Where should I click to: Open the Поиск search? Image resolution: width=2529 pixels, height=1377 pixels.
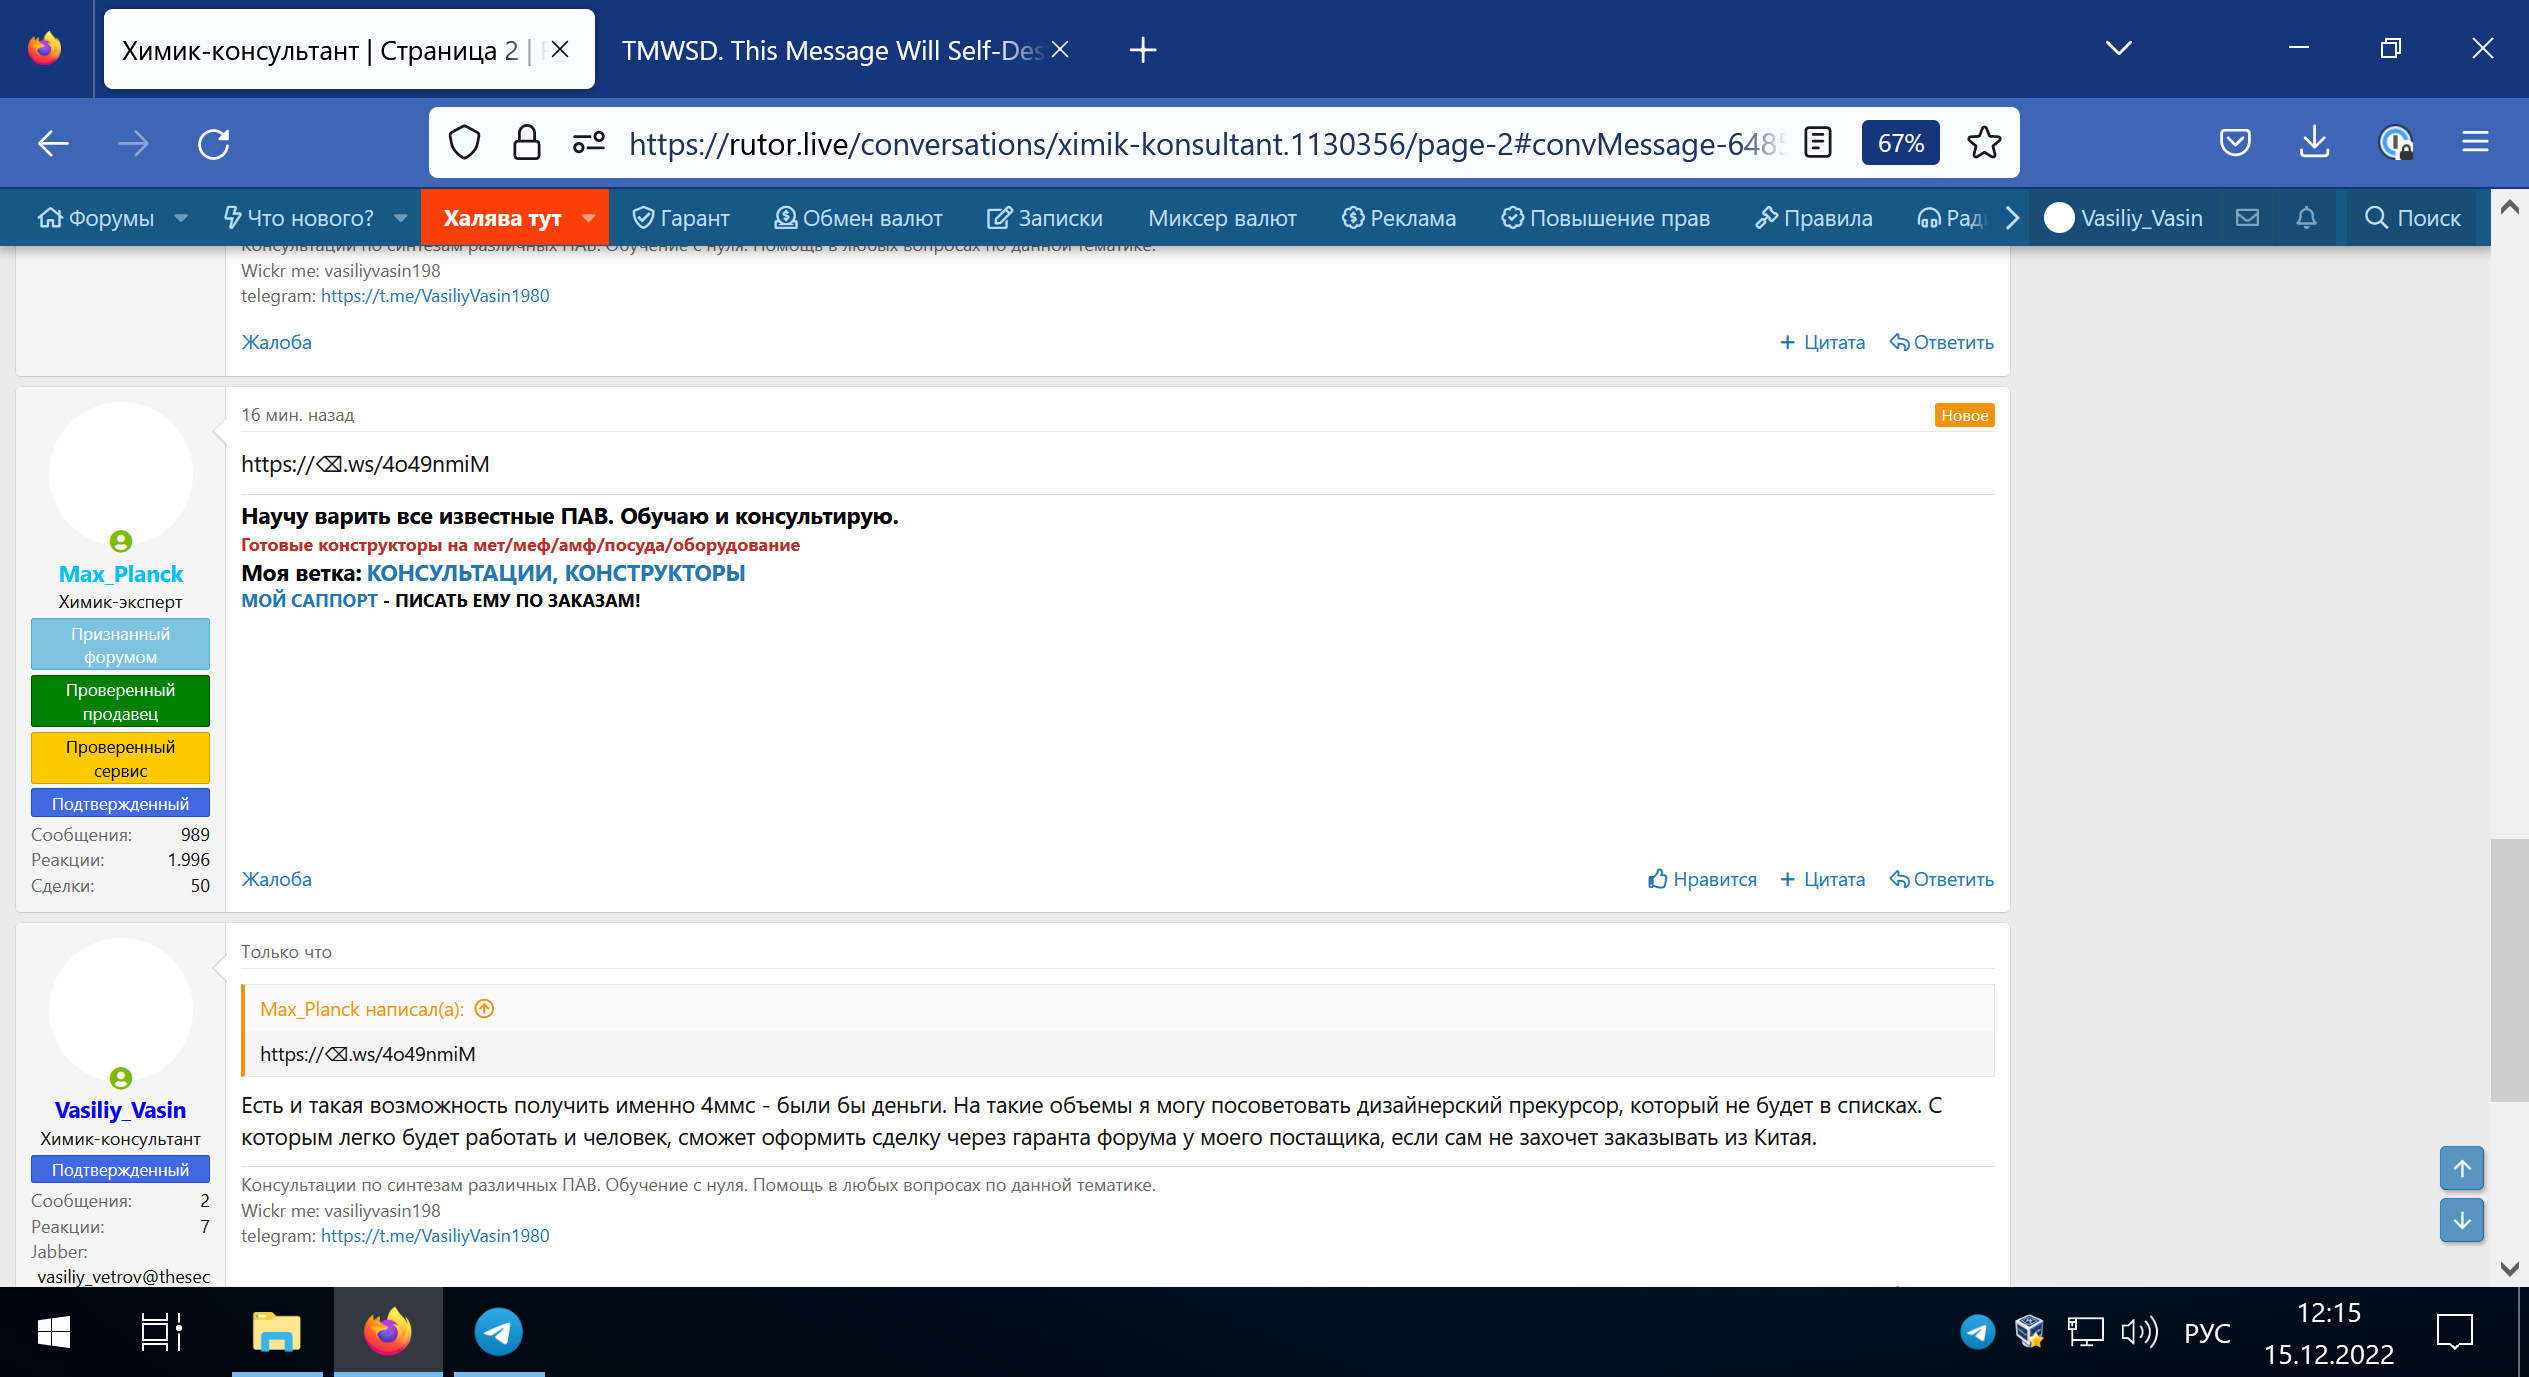click(2412, 218)
